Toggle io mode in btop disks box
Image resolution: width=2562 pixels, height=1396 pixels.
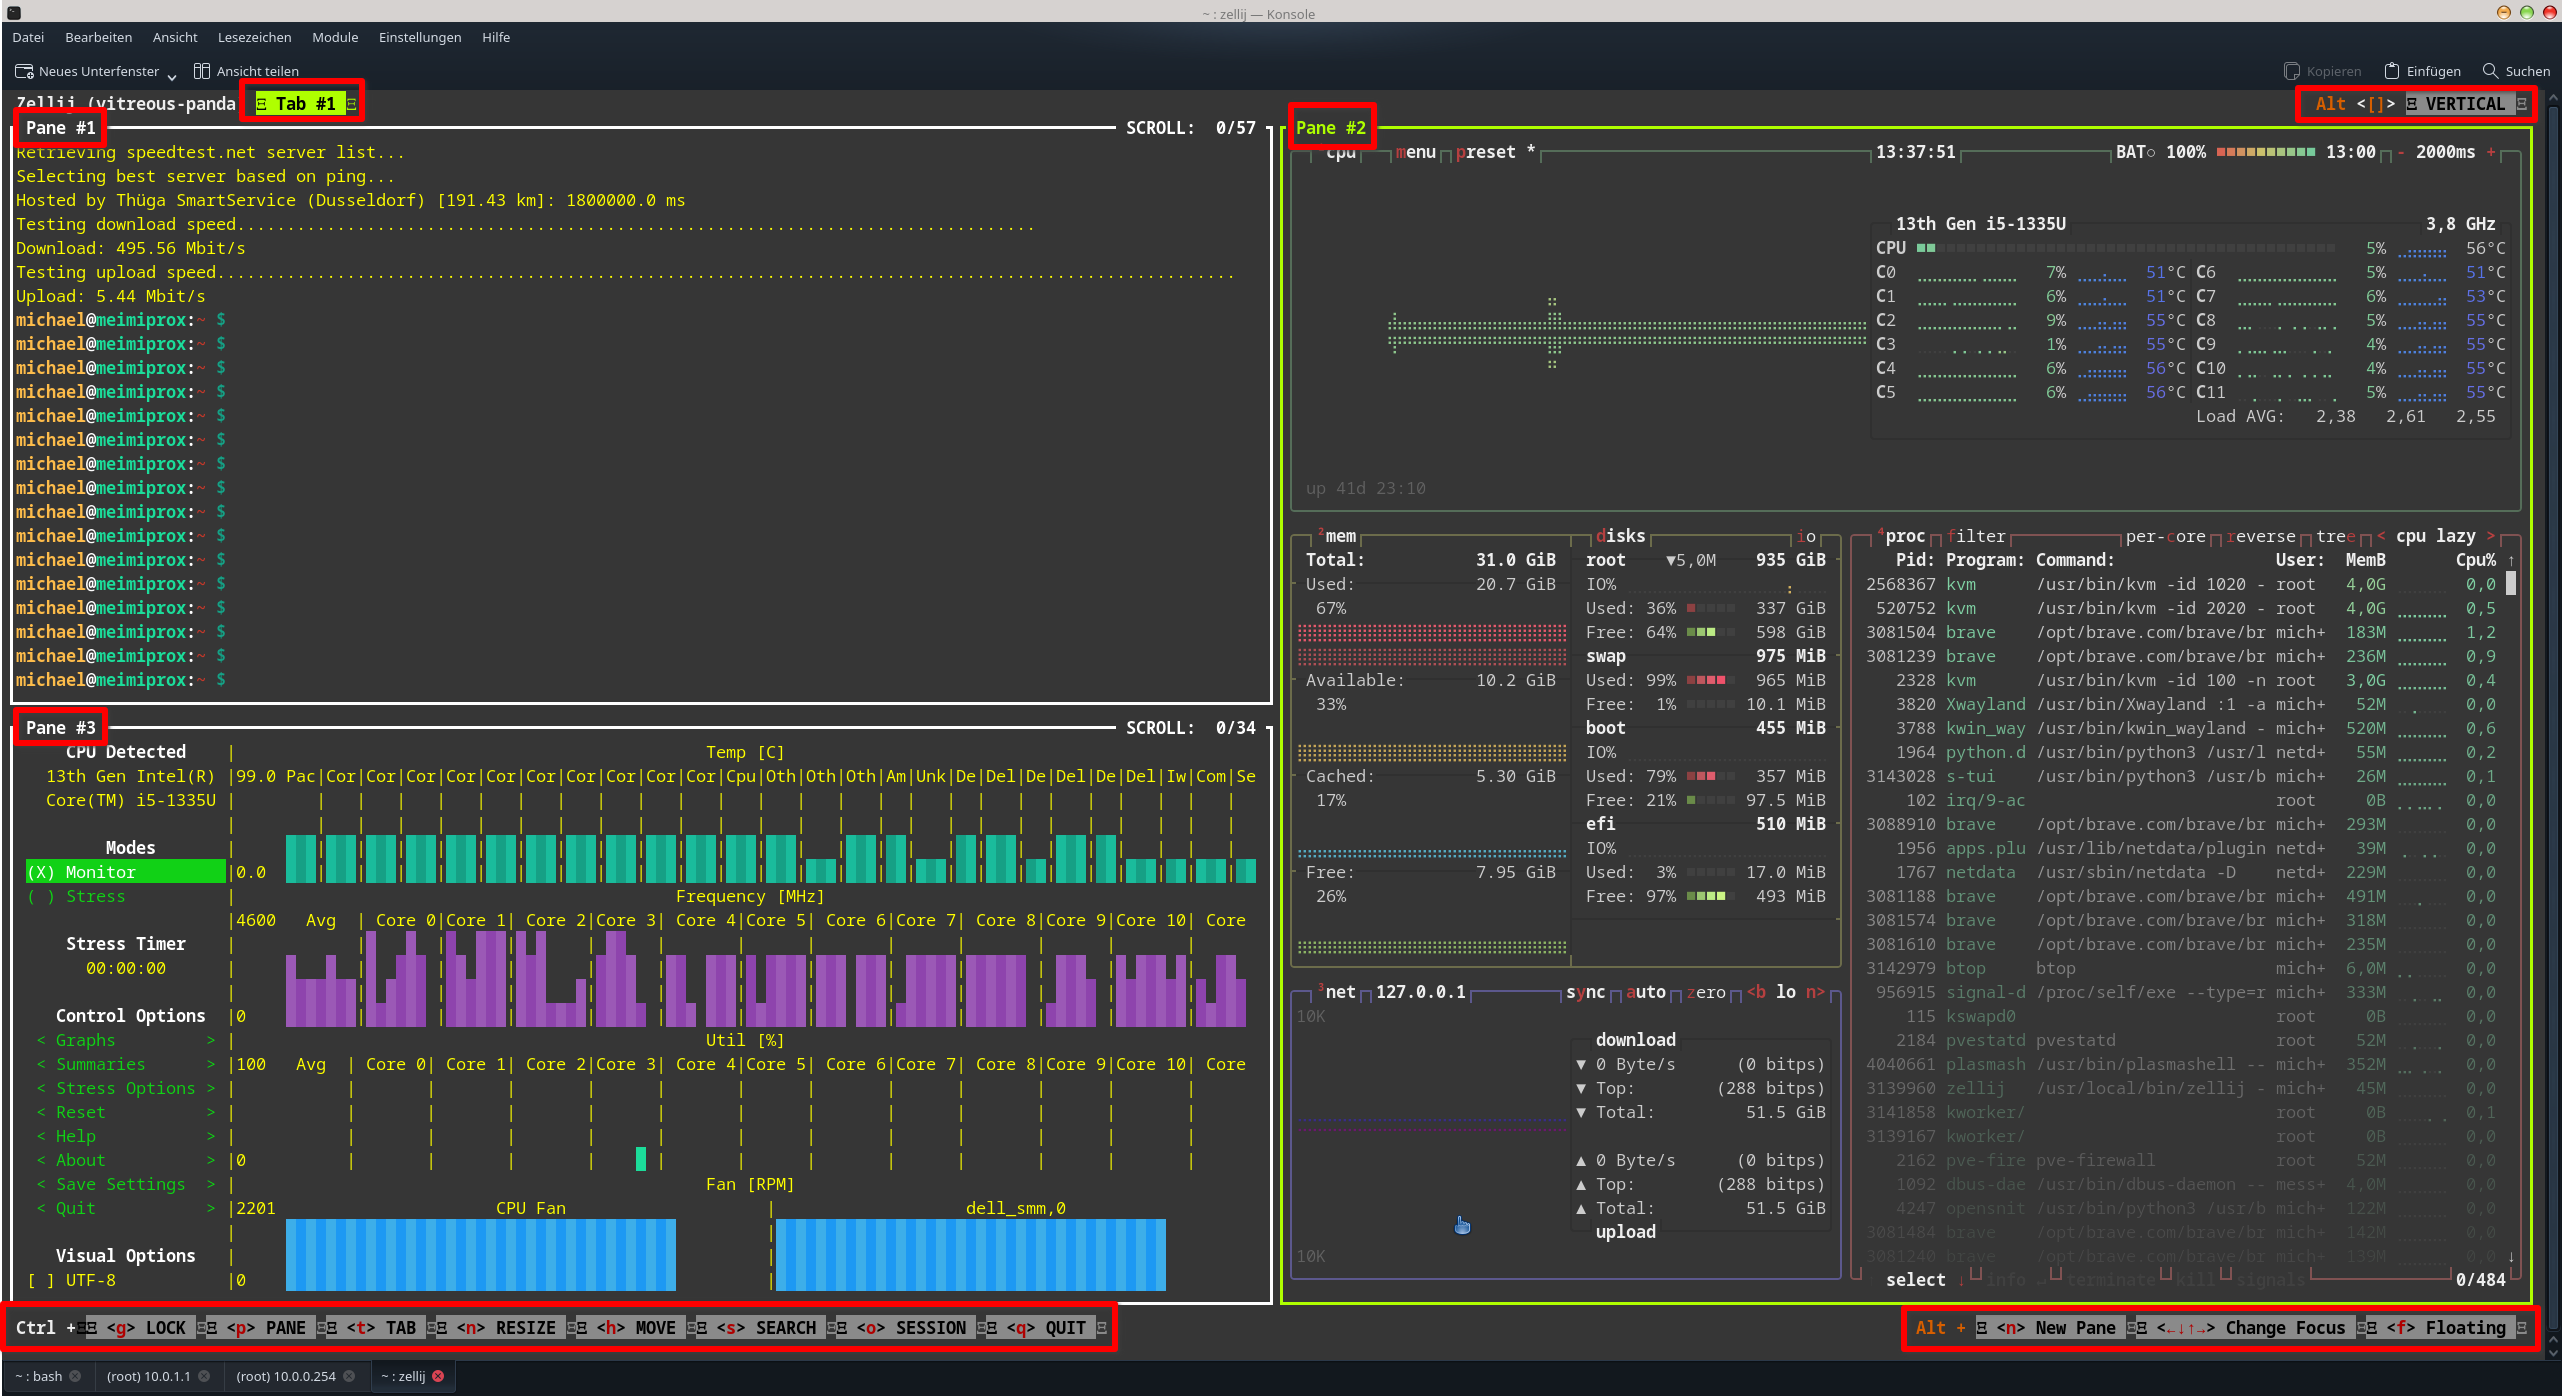click(1806, 536)
